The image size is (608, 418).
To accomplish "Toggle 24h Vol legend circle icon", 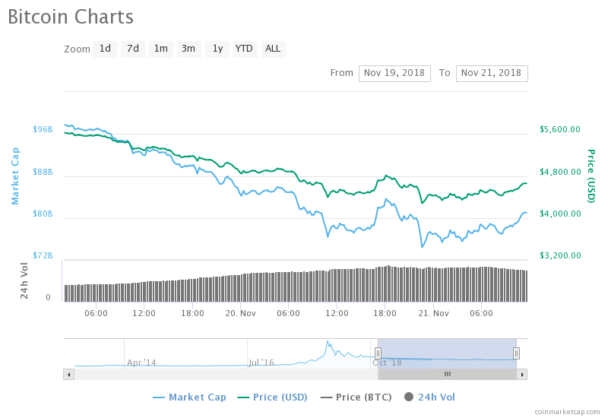I will [x=409, y=397].
